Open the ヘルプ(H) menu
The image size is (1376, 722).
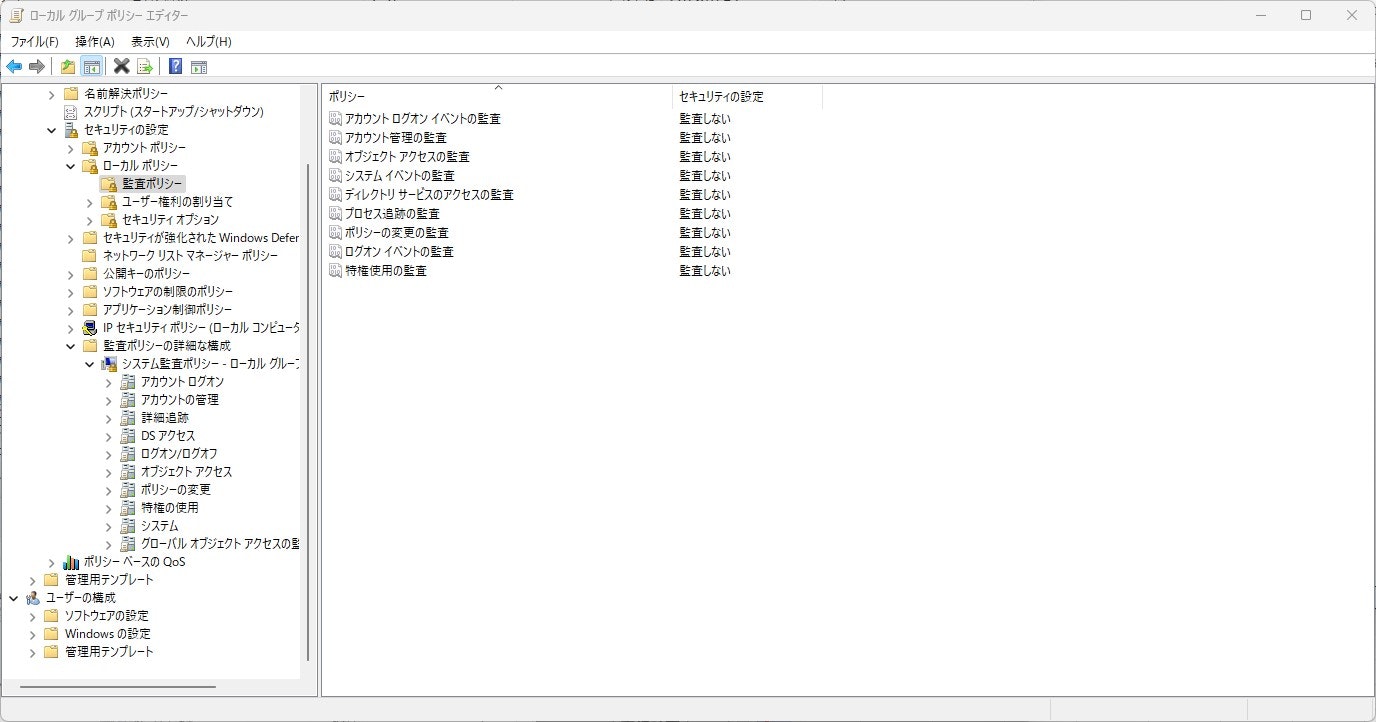click(209, 41)
